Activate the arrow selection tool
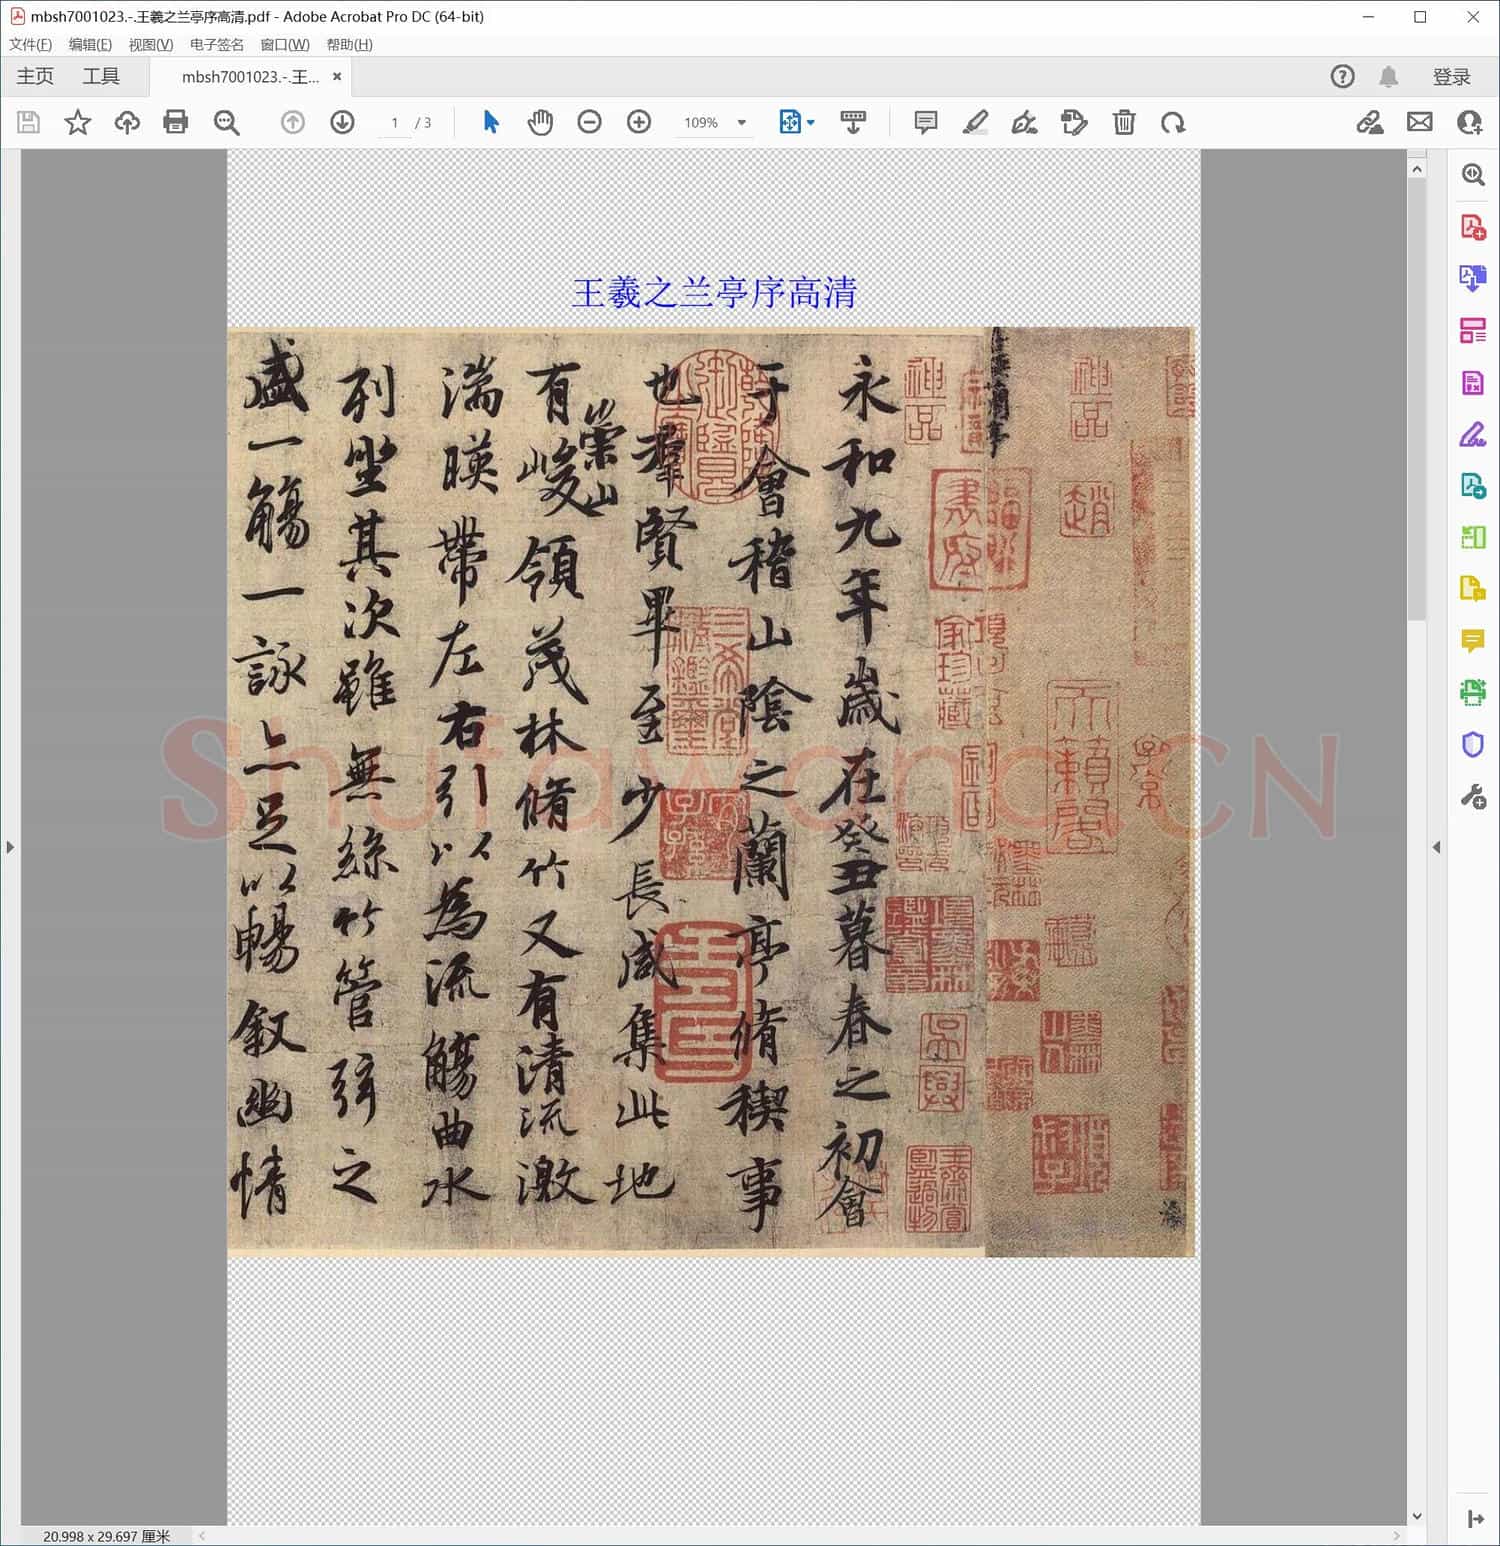The image size is (1500, 1546). [491, 122]
